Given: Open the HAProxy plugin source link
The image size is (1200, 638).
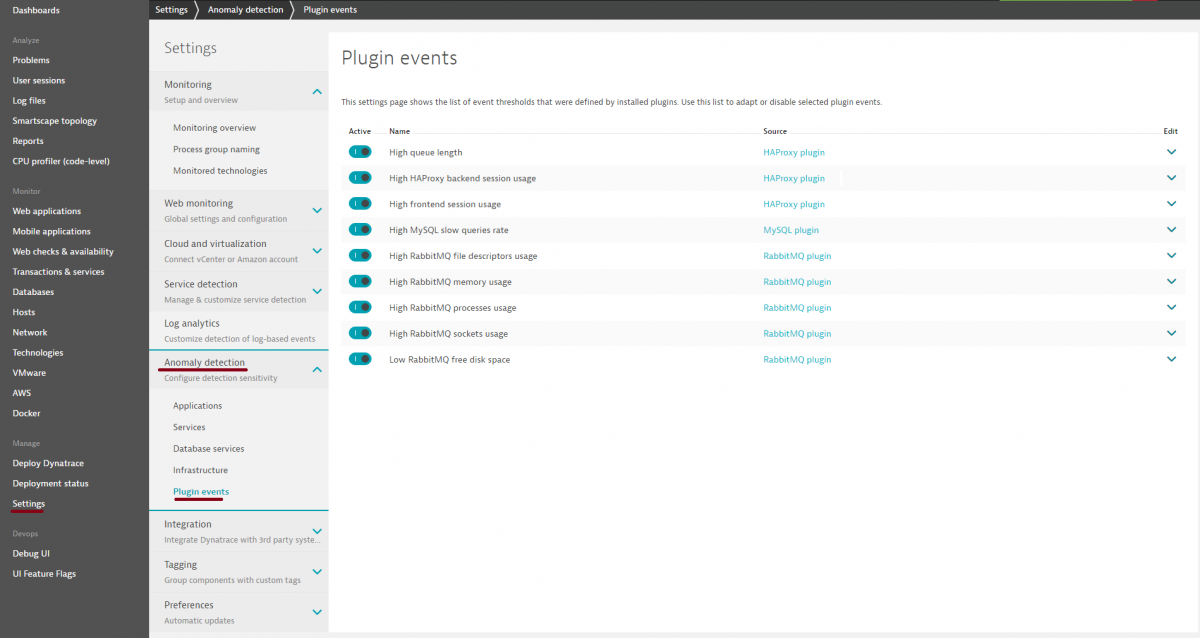Looking at the screenshot, I should point(793,151).
